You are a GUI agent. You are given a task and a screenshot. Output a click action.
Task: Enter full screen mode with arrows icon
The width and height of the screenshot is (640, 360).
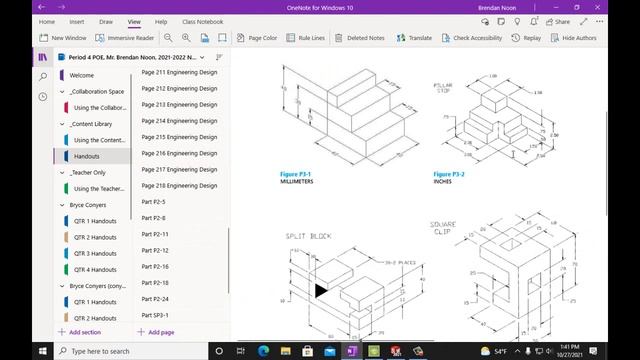[x=584, y=22]
